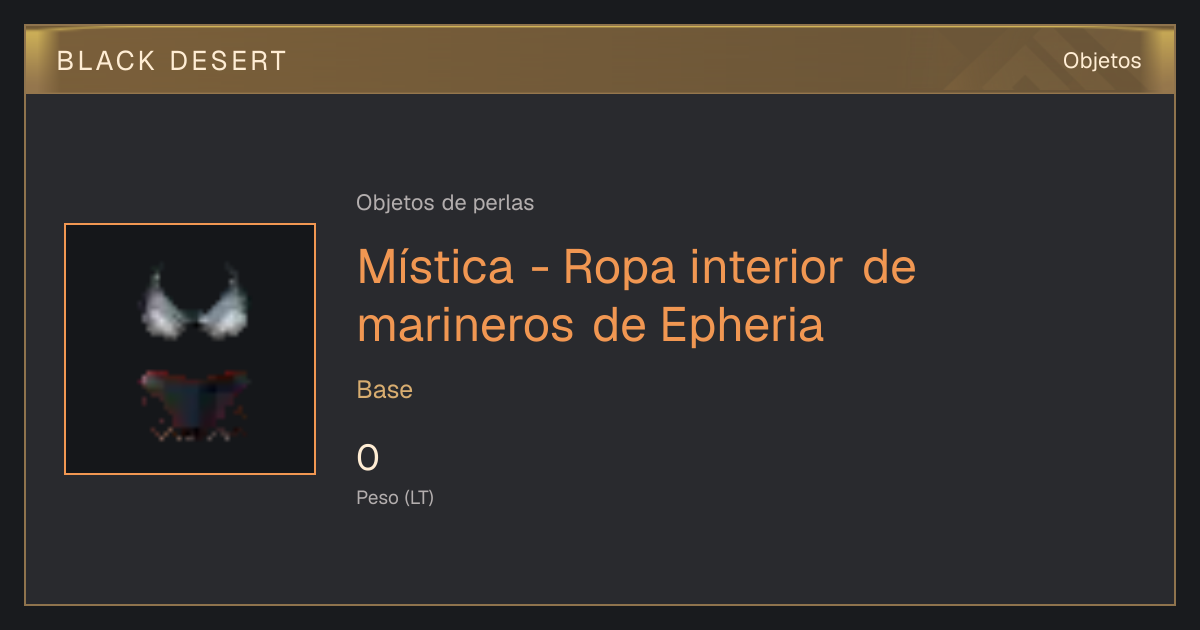
Task: Click the dark briefs part of item icon
Action: pos(194,404)
